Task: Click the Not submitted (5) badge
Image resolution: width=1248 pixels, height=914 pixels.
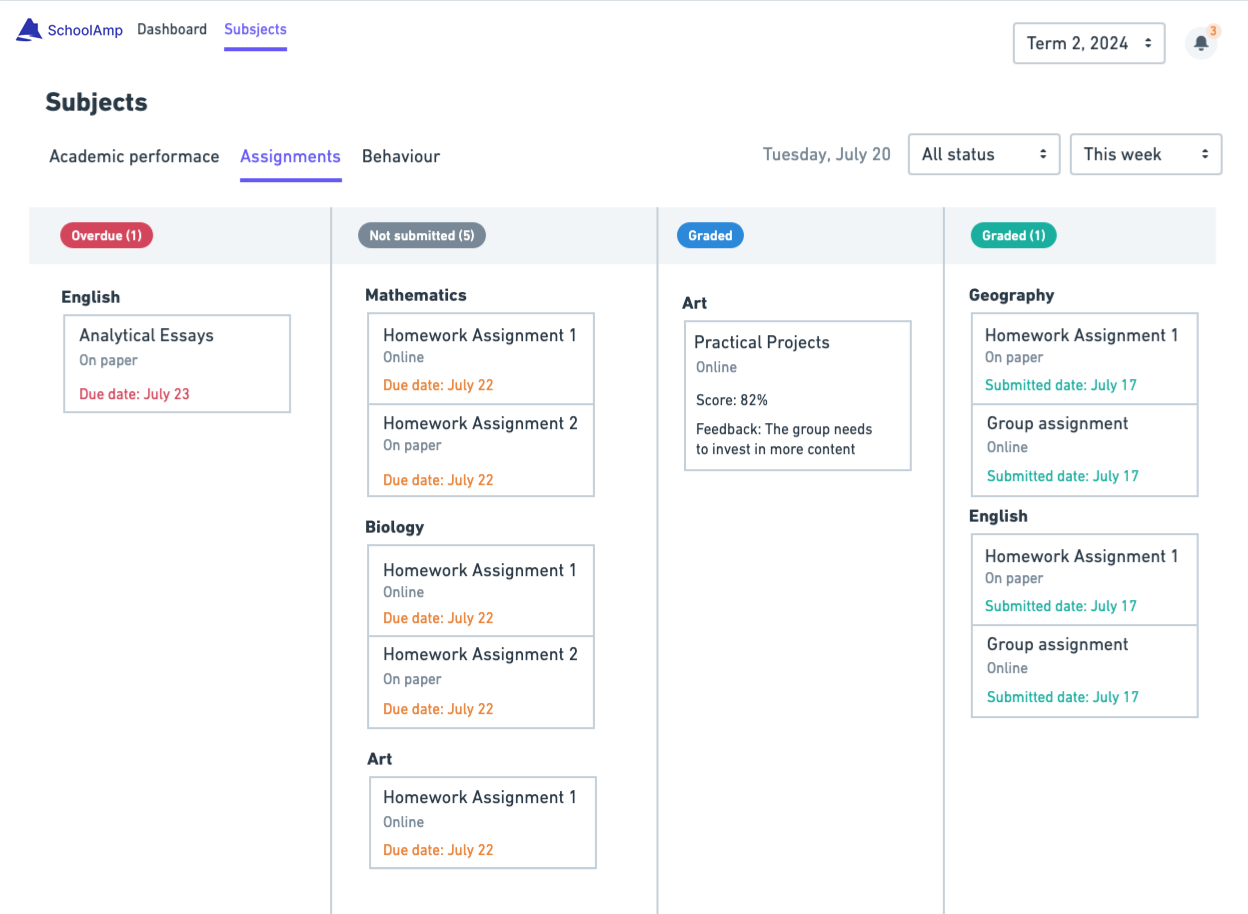Action: tap(421, 236)
